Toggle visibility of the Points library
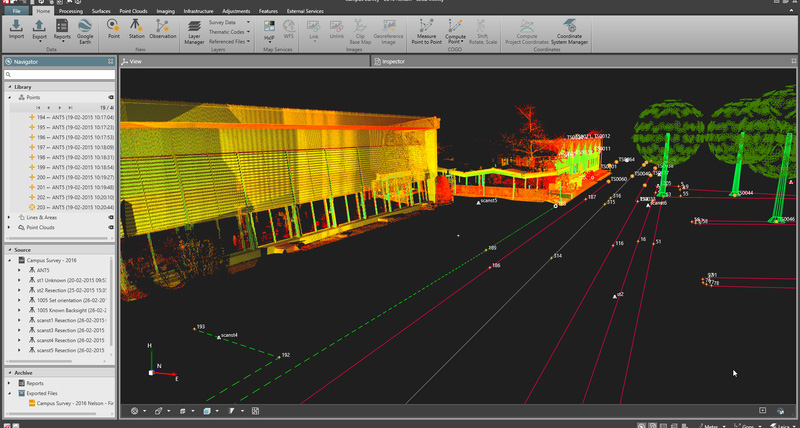 [x=111, y=98]
